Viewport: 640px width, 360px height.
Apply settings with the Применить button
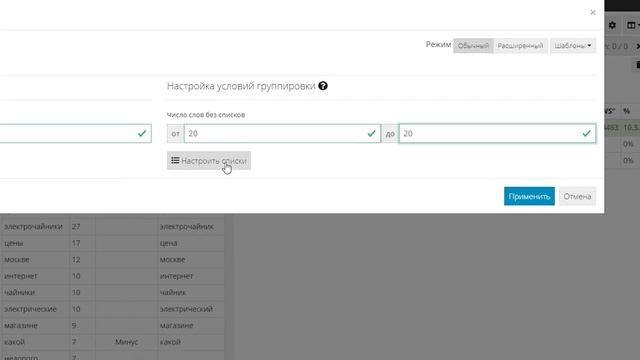tap(529, 196)
